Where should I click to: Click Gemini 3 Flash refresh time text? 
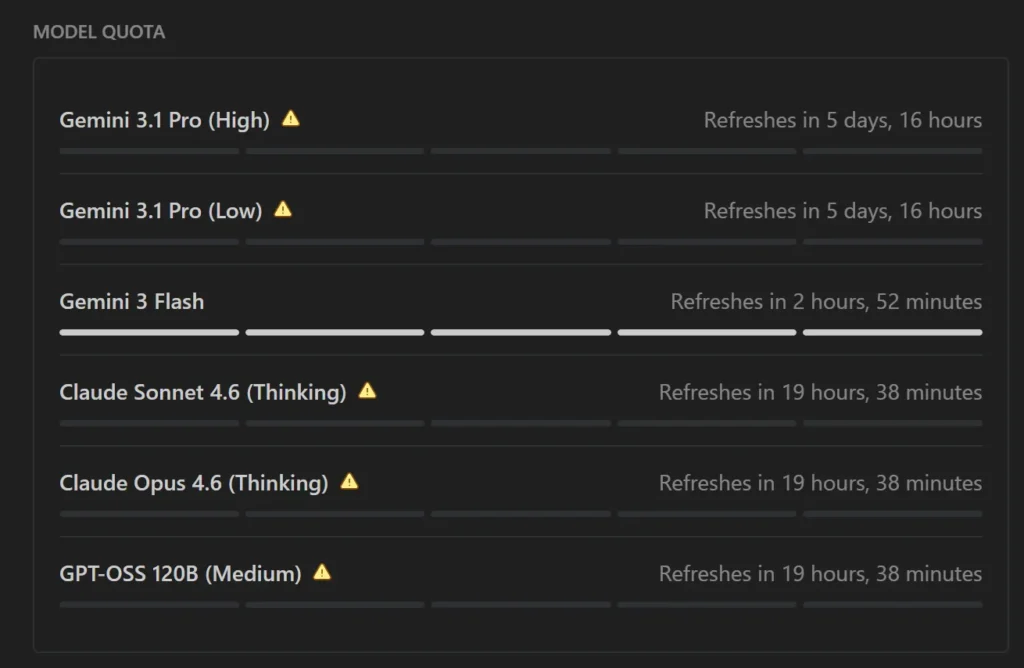click(x=826, y=301)
